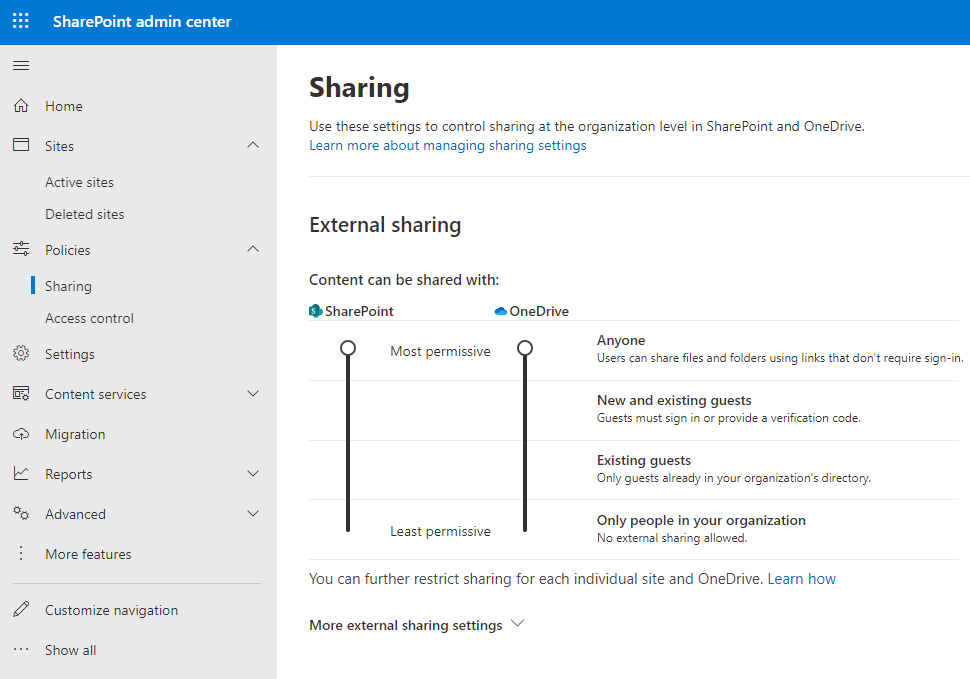Click the 'Most permissive' label
This screenshot has height=679, width=970.
pos(440,351)
